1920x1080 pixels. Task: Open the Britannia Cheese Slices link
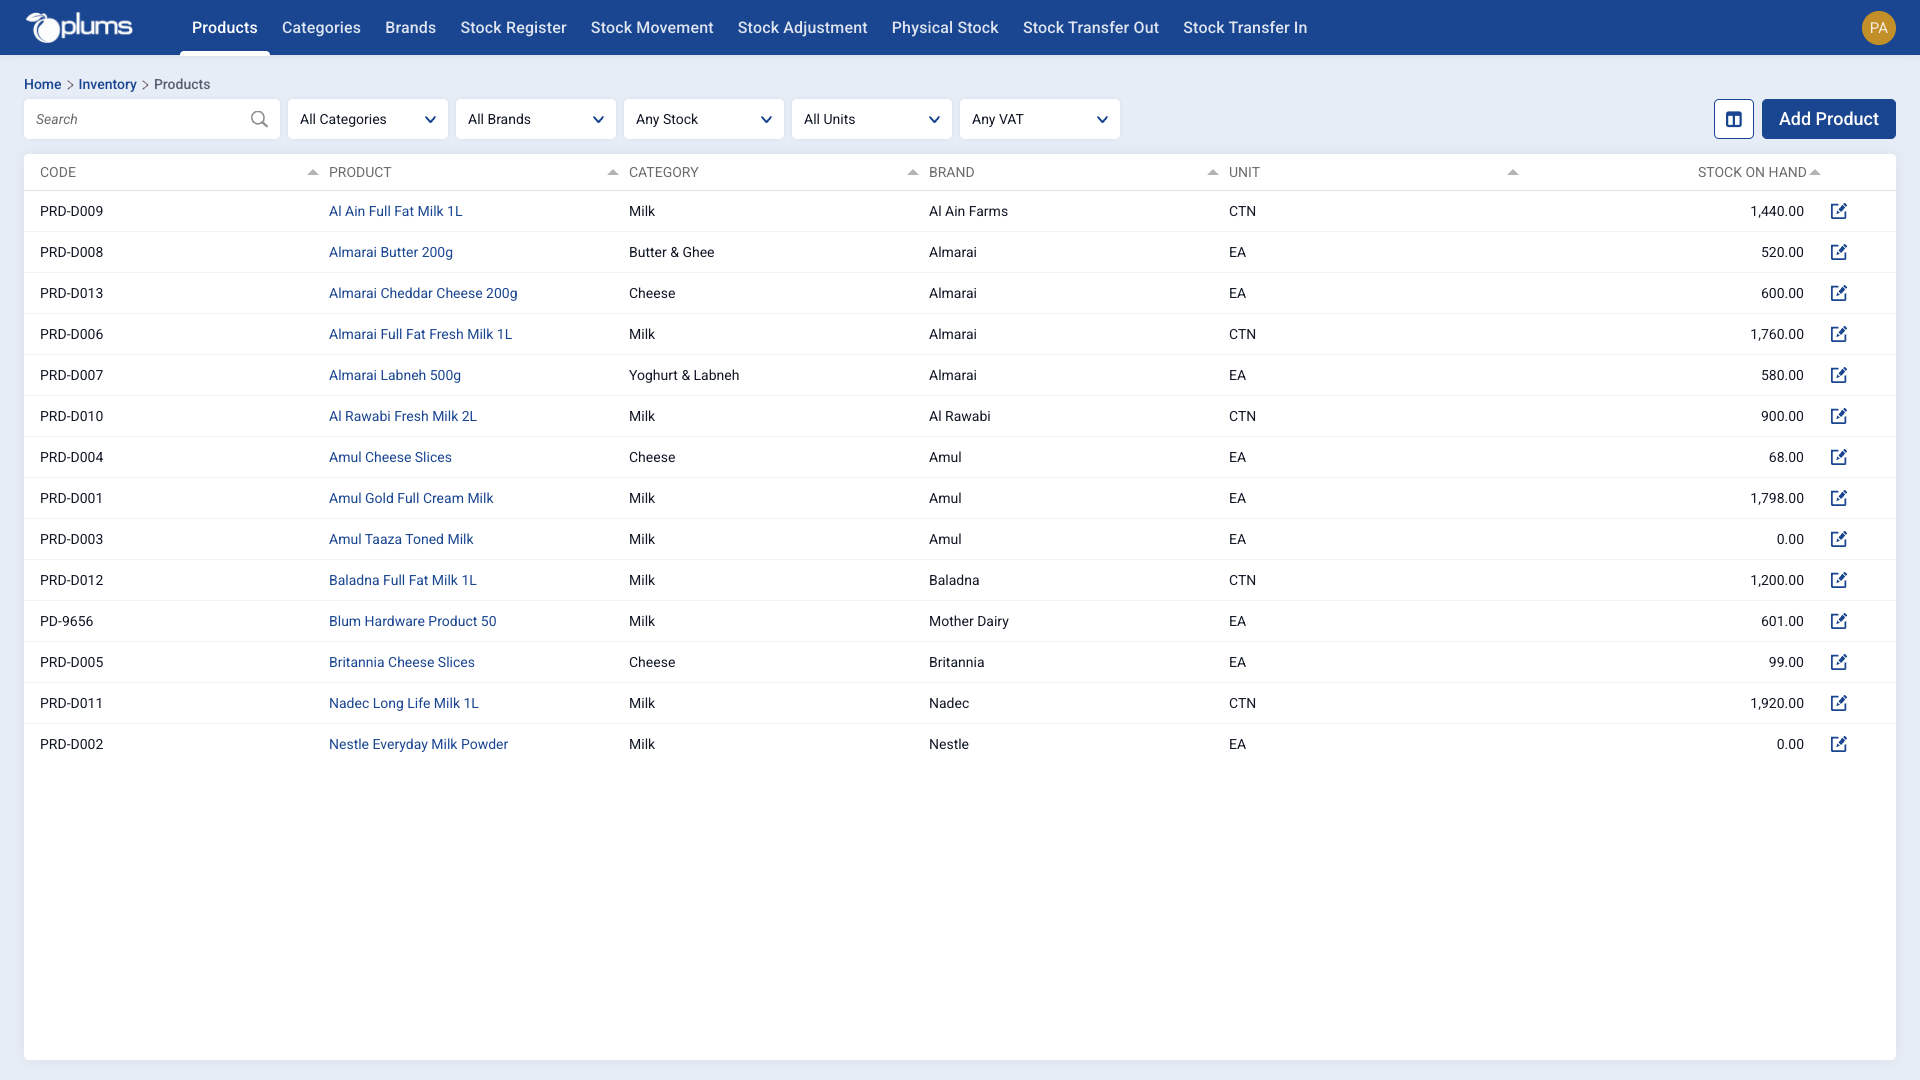(401, 662)
